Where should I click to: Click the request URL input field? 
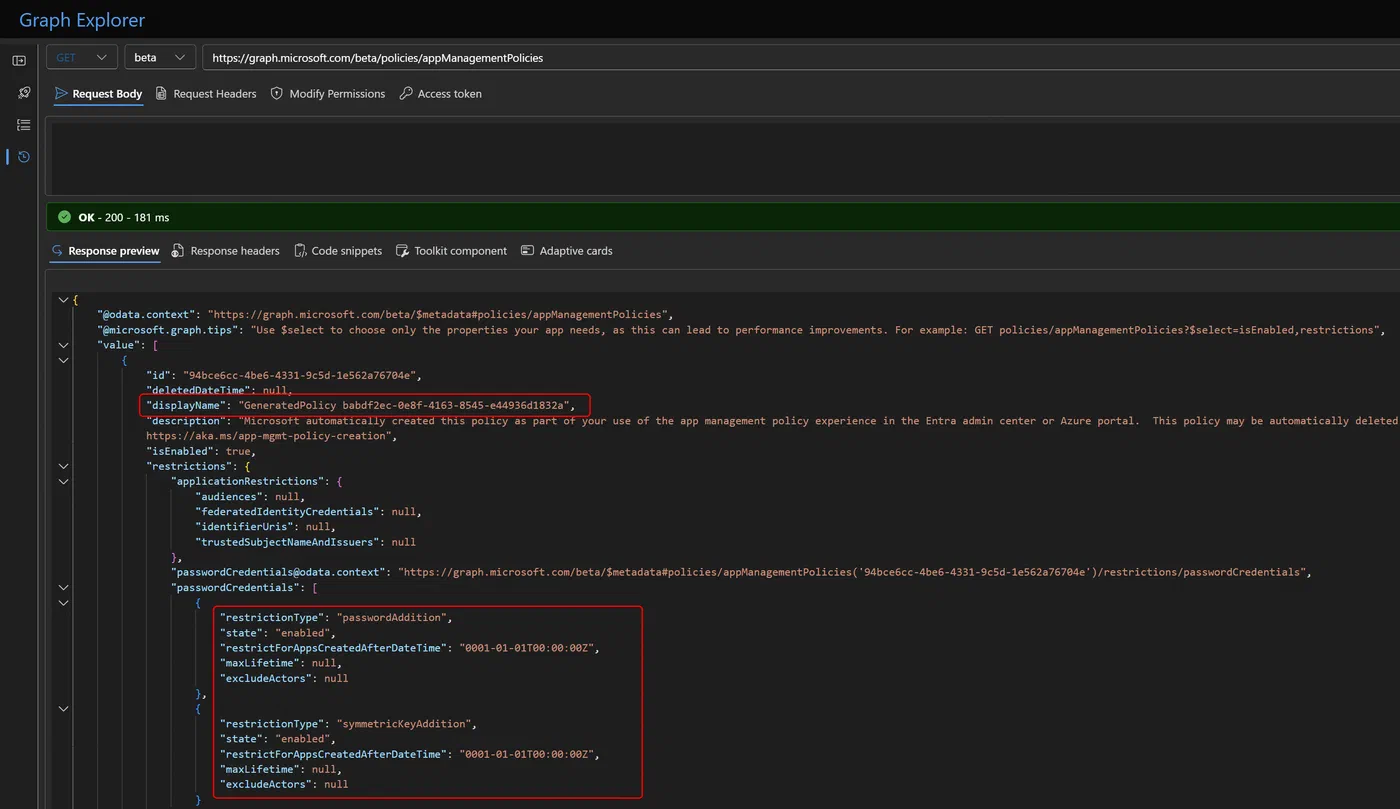coord(800,57)
